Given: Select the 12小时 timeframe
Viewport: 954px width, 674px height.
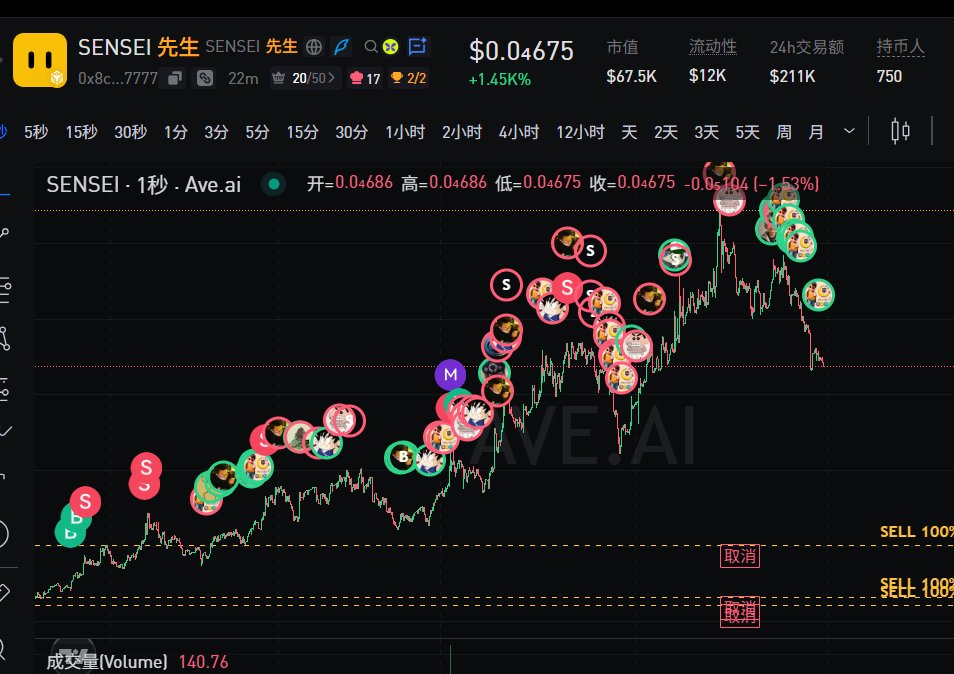Looking at the screenshot, I should coord(580,132).
